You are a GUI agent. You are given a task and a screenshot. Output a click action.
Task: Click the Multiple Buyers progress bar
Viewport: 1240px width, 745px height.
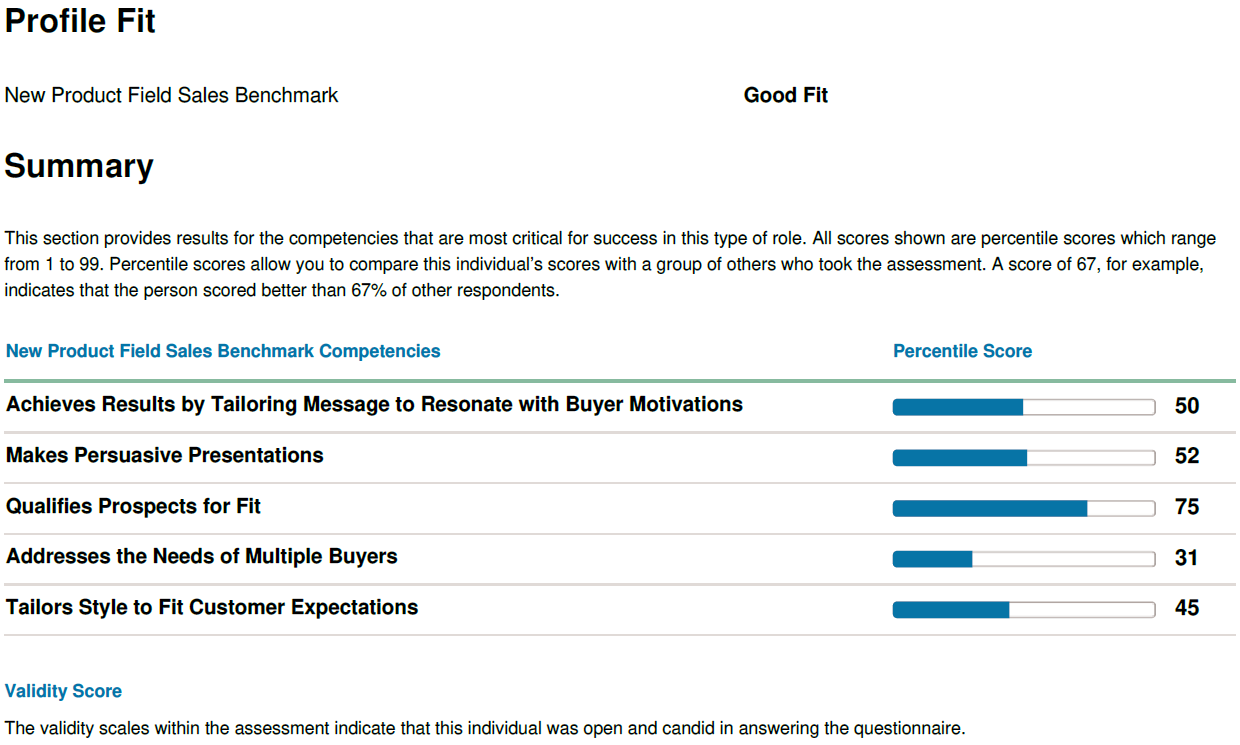pyautogui.click(x=1024, y=559)
